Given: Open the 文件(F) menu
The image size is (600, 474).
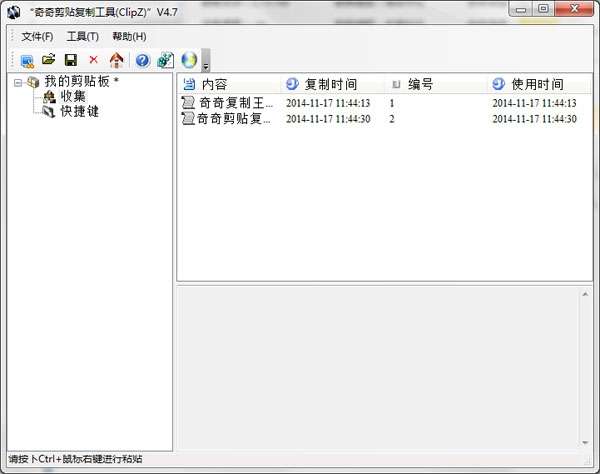Looking at the screenshot, I should click(x=37, y=37).
